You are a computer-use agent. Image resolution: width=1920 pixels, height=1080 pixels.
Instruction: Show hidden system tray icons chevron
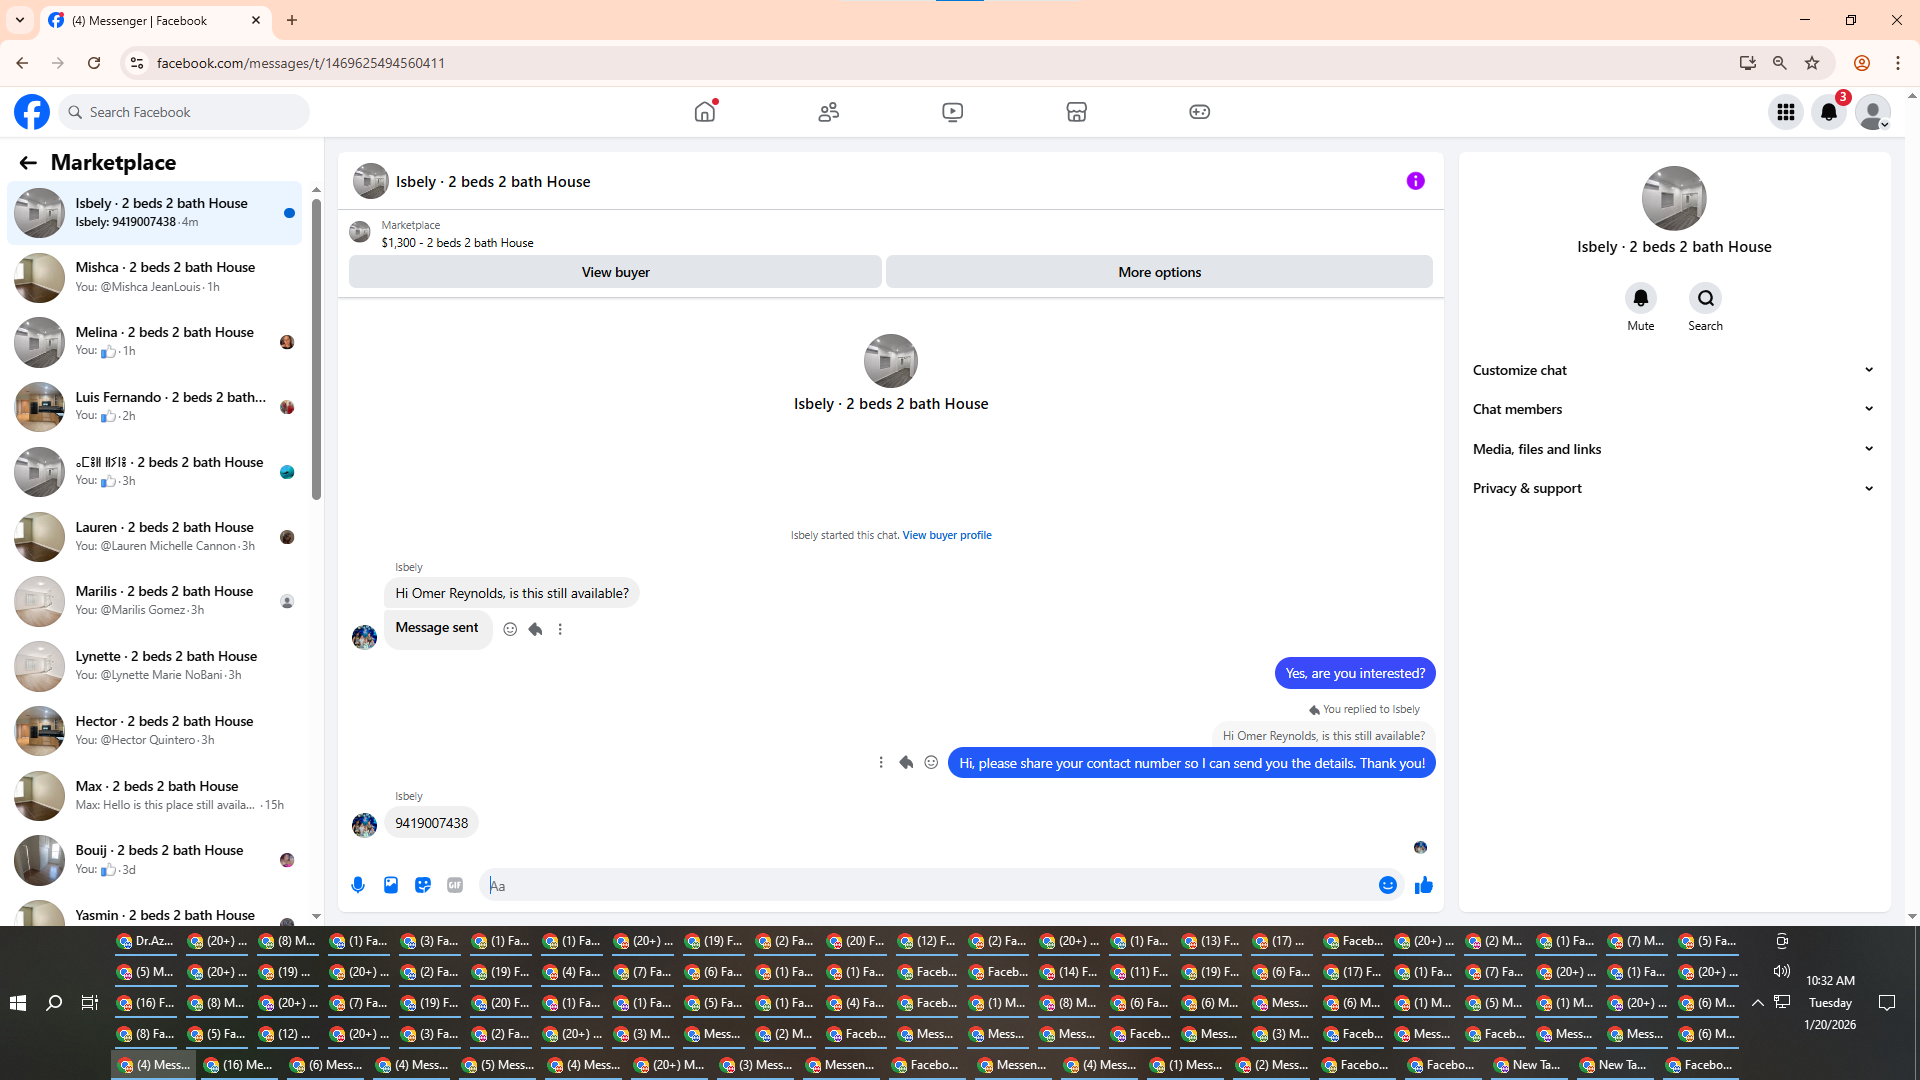click(1757, 1002)
